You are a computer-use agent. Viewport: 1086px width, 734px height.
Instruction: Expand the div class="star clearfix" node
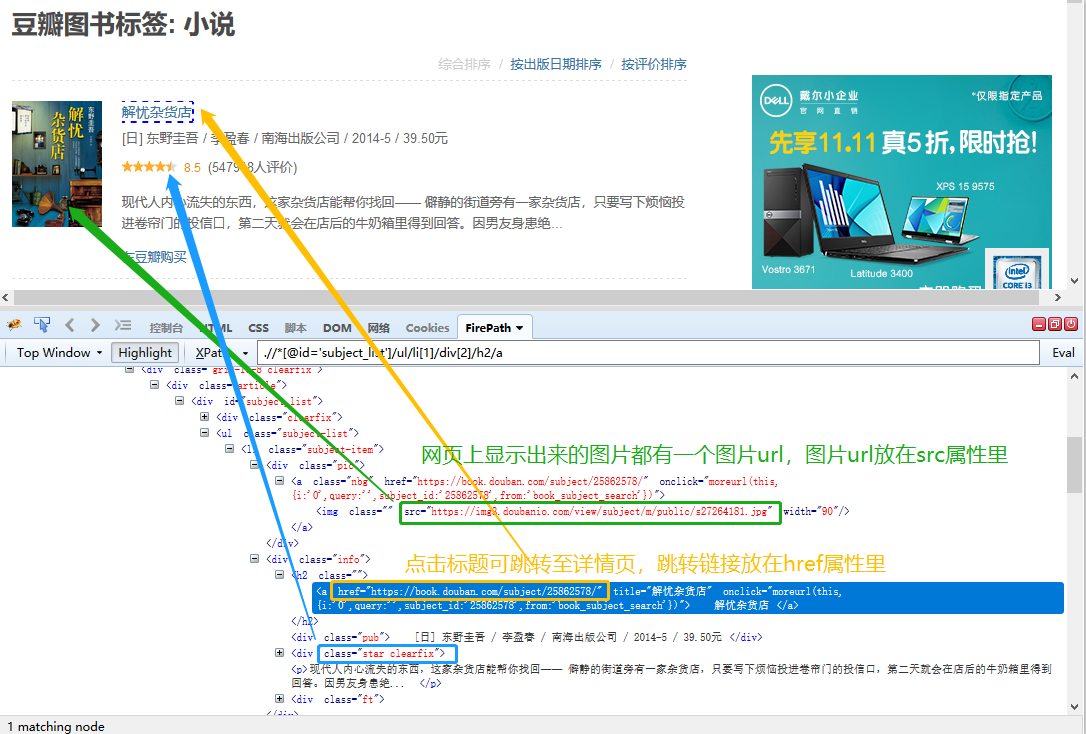pos(279,652)
